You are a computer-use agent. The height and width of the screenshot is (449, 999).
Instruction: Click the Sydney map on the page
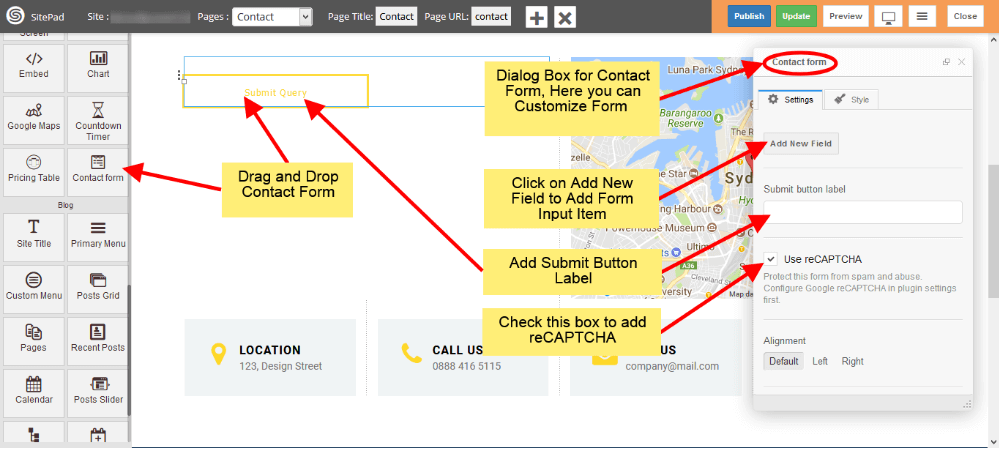pyautogui.click(x=661, y=178)
